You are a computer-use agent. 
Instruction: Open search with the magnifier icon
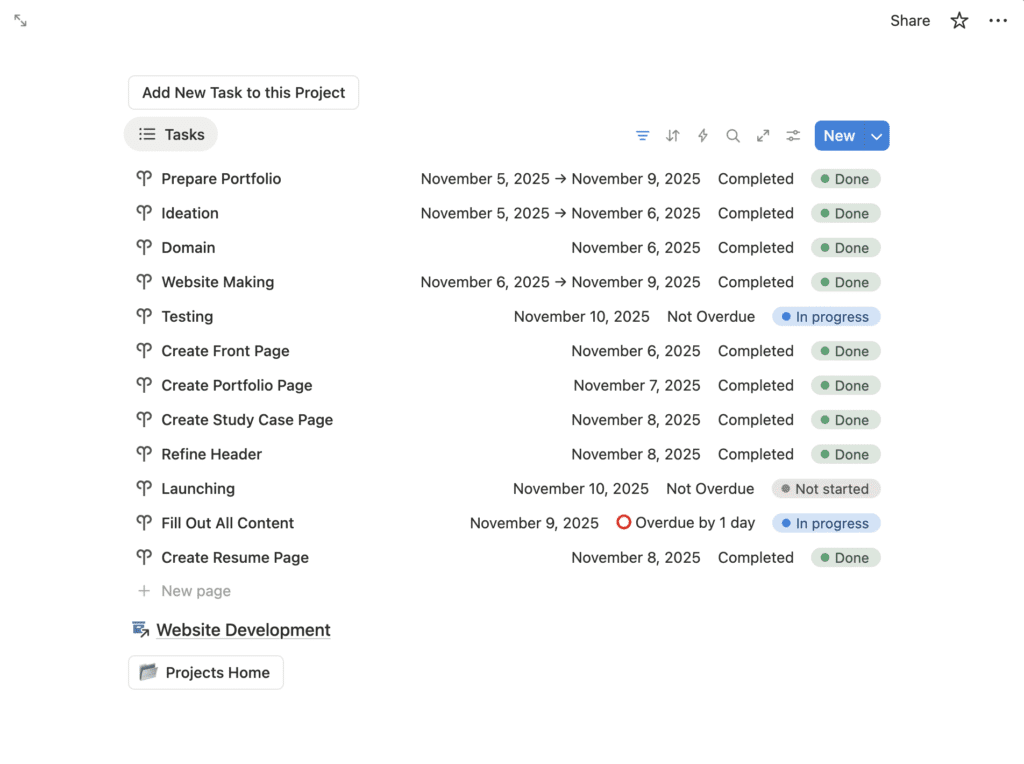click(x=733, y=136)
